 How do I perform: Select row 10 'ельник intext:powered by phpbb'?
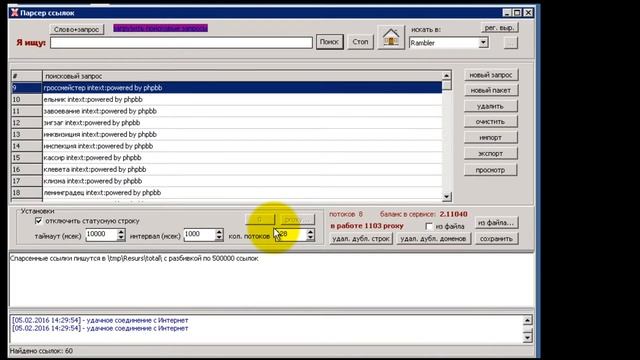227,99
